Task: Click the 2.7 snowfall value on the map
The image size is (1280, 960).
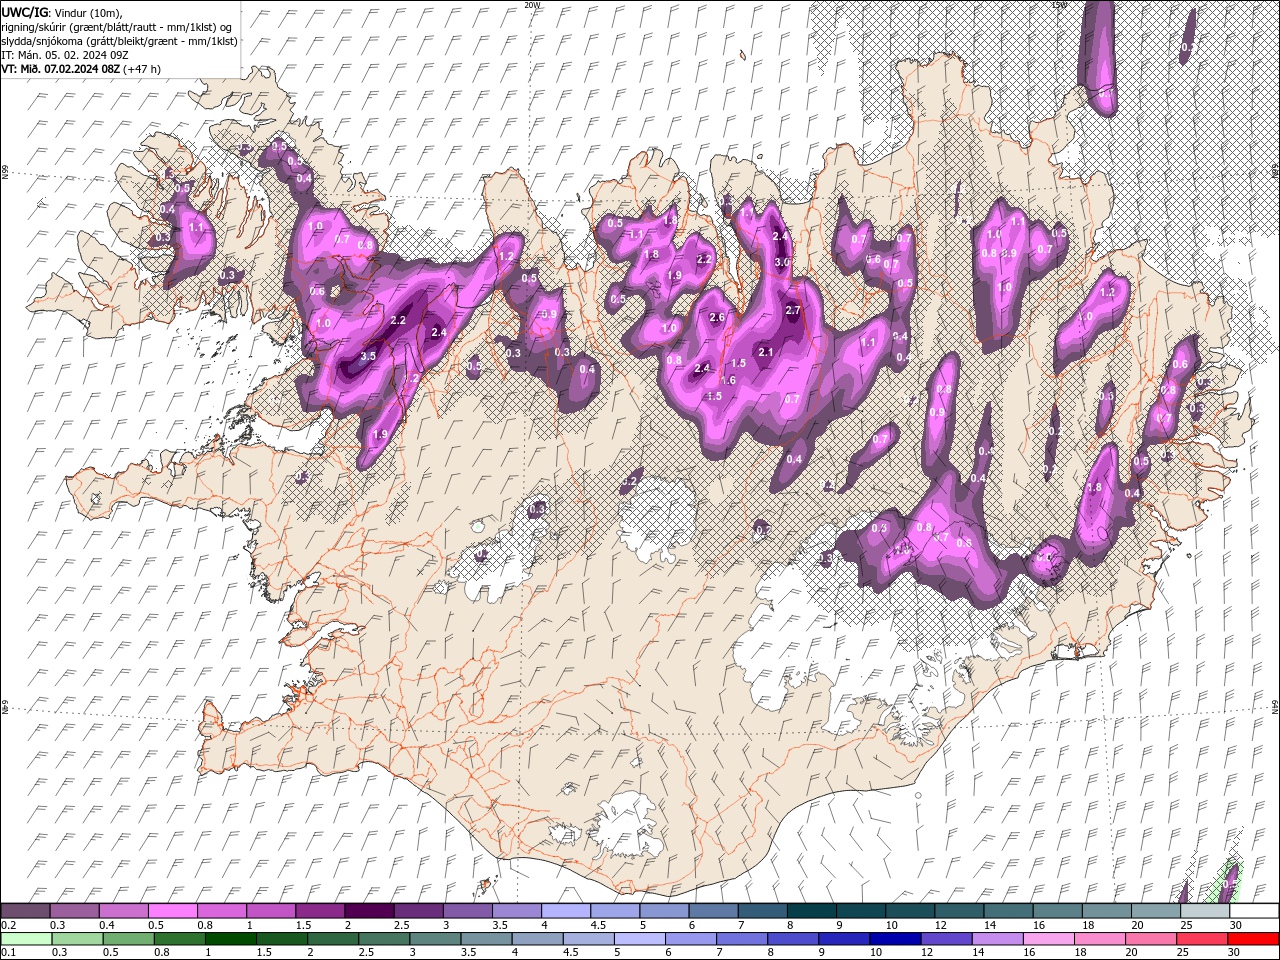Action: 793,311
